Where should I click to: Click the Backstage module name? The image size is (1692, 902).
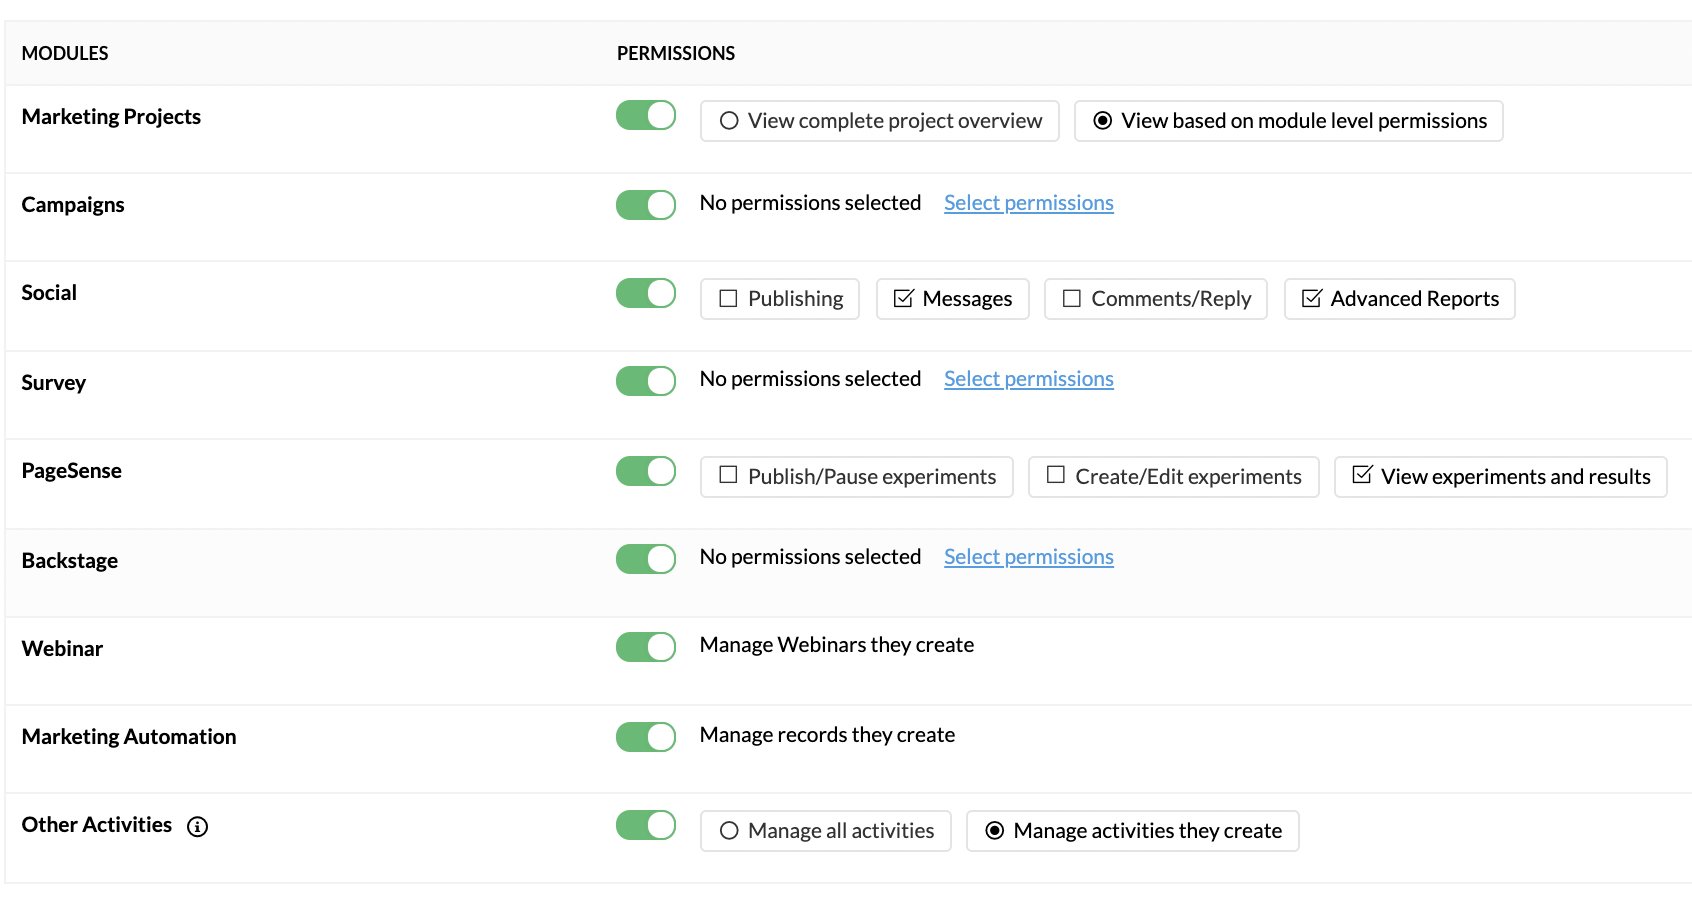[70, 561]
